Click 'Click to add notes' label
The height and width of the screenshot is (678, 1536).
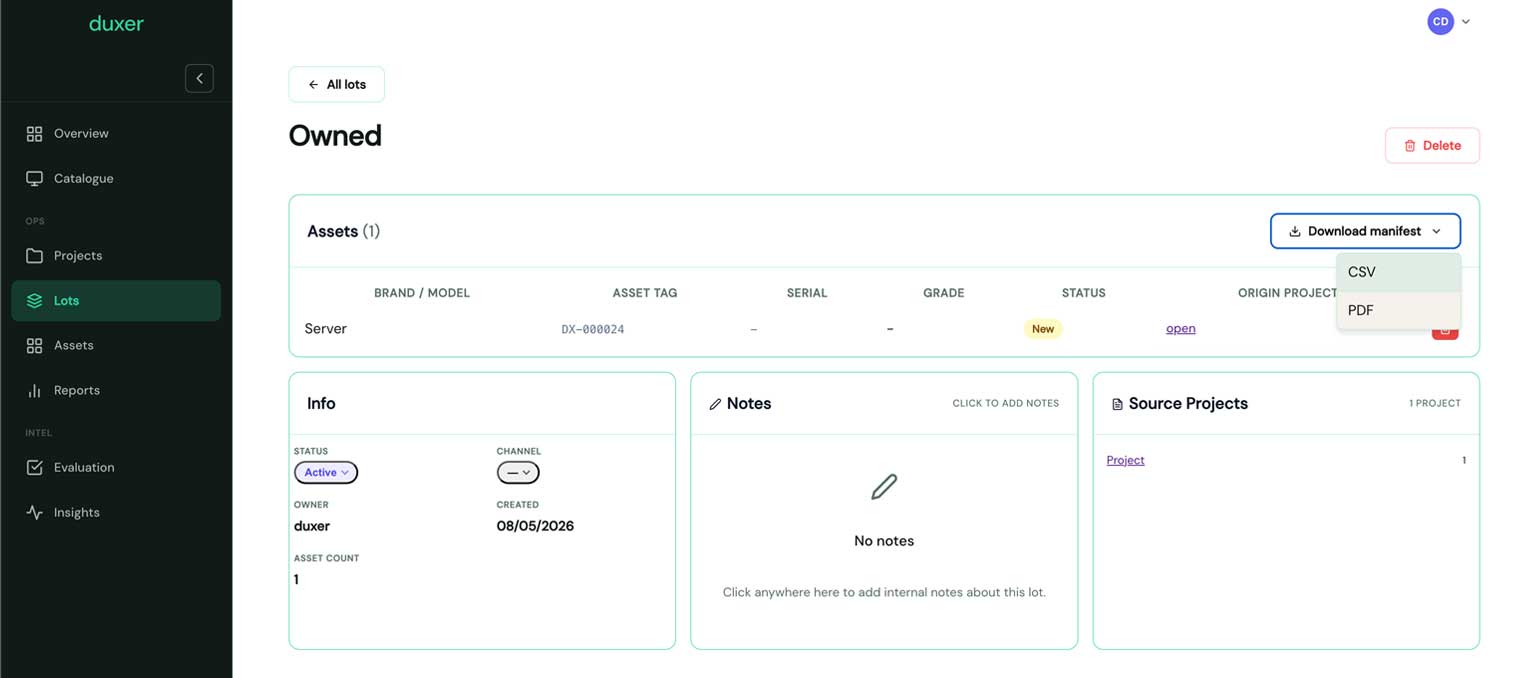tap(1005, 403)
